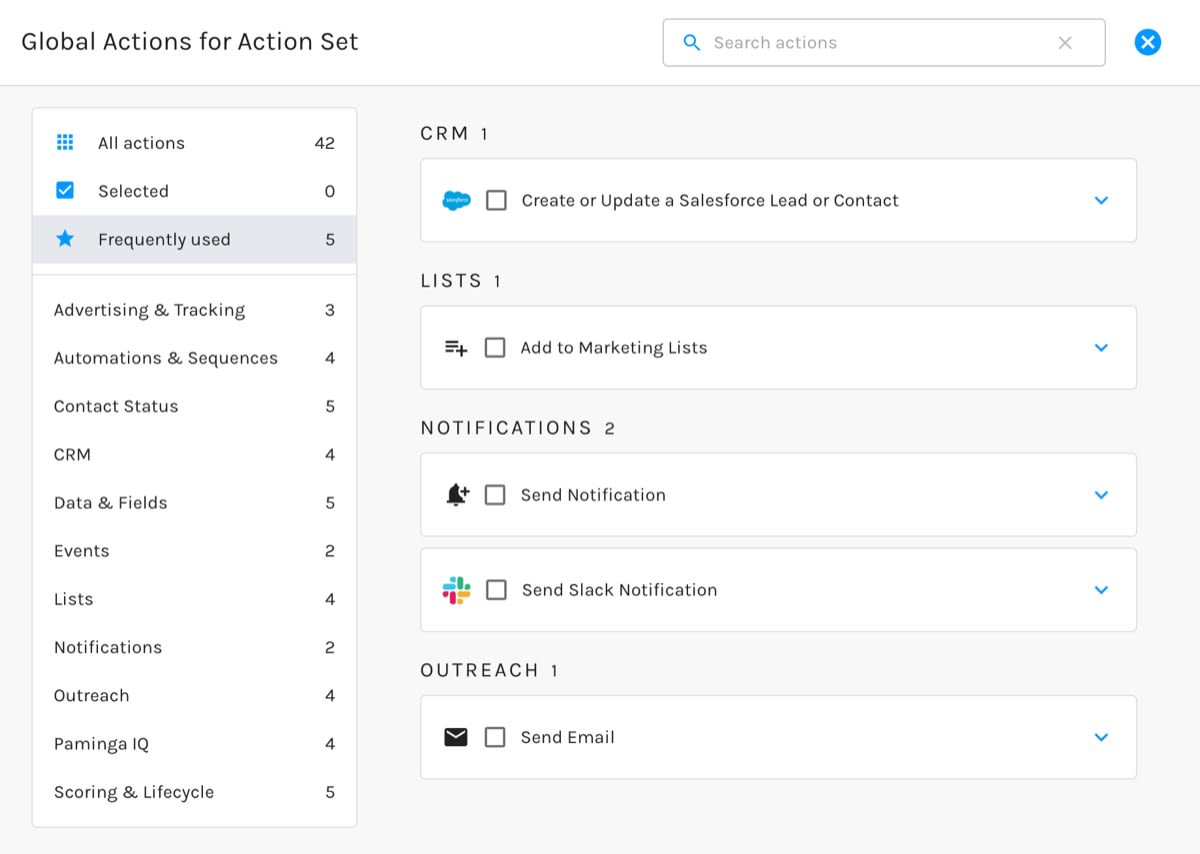This screenshot has width=1200, height=854.
Task: Check Create or Update Salesforce Lead checkbox
Action: point(496,200)
